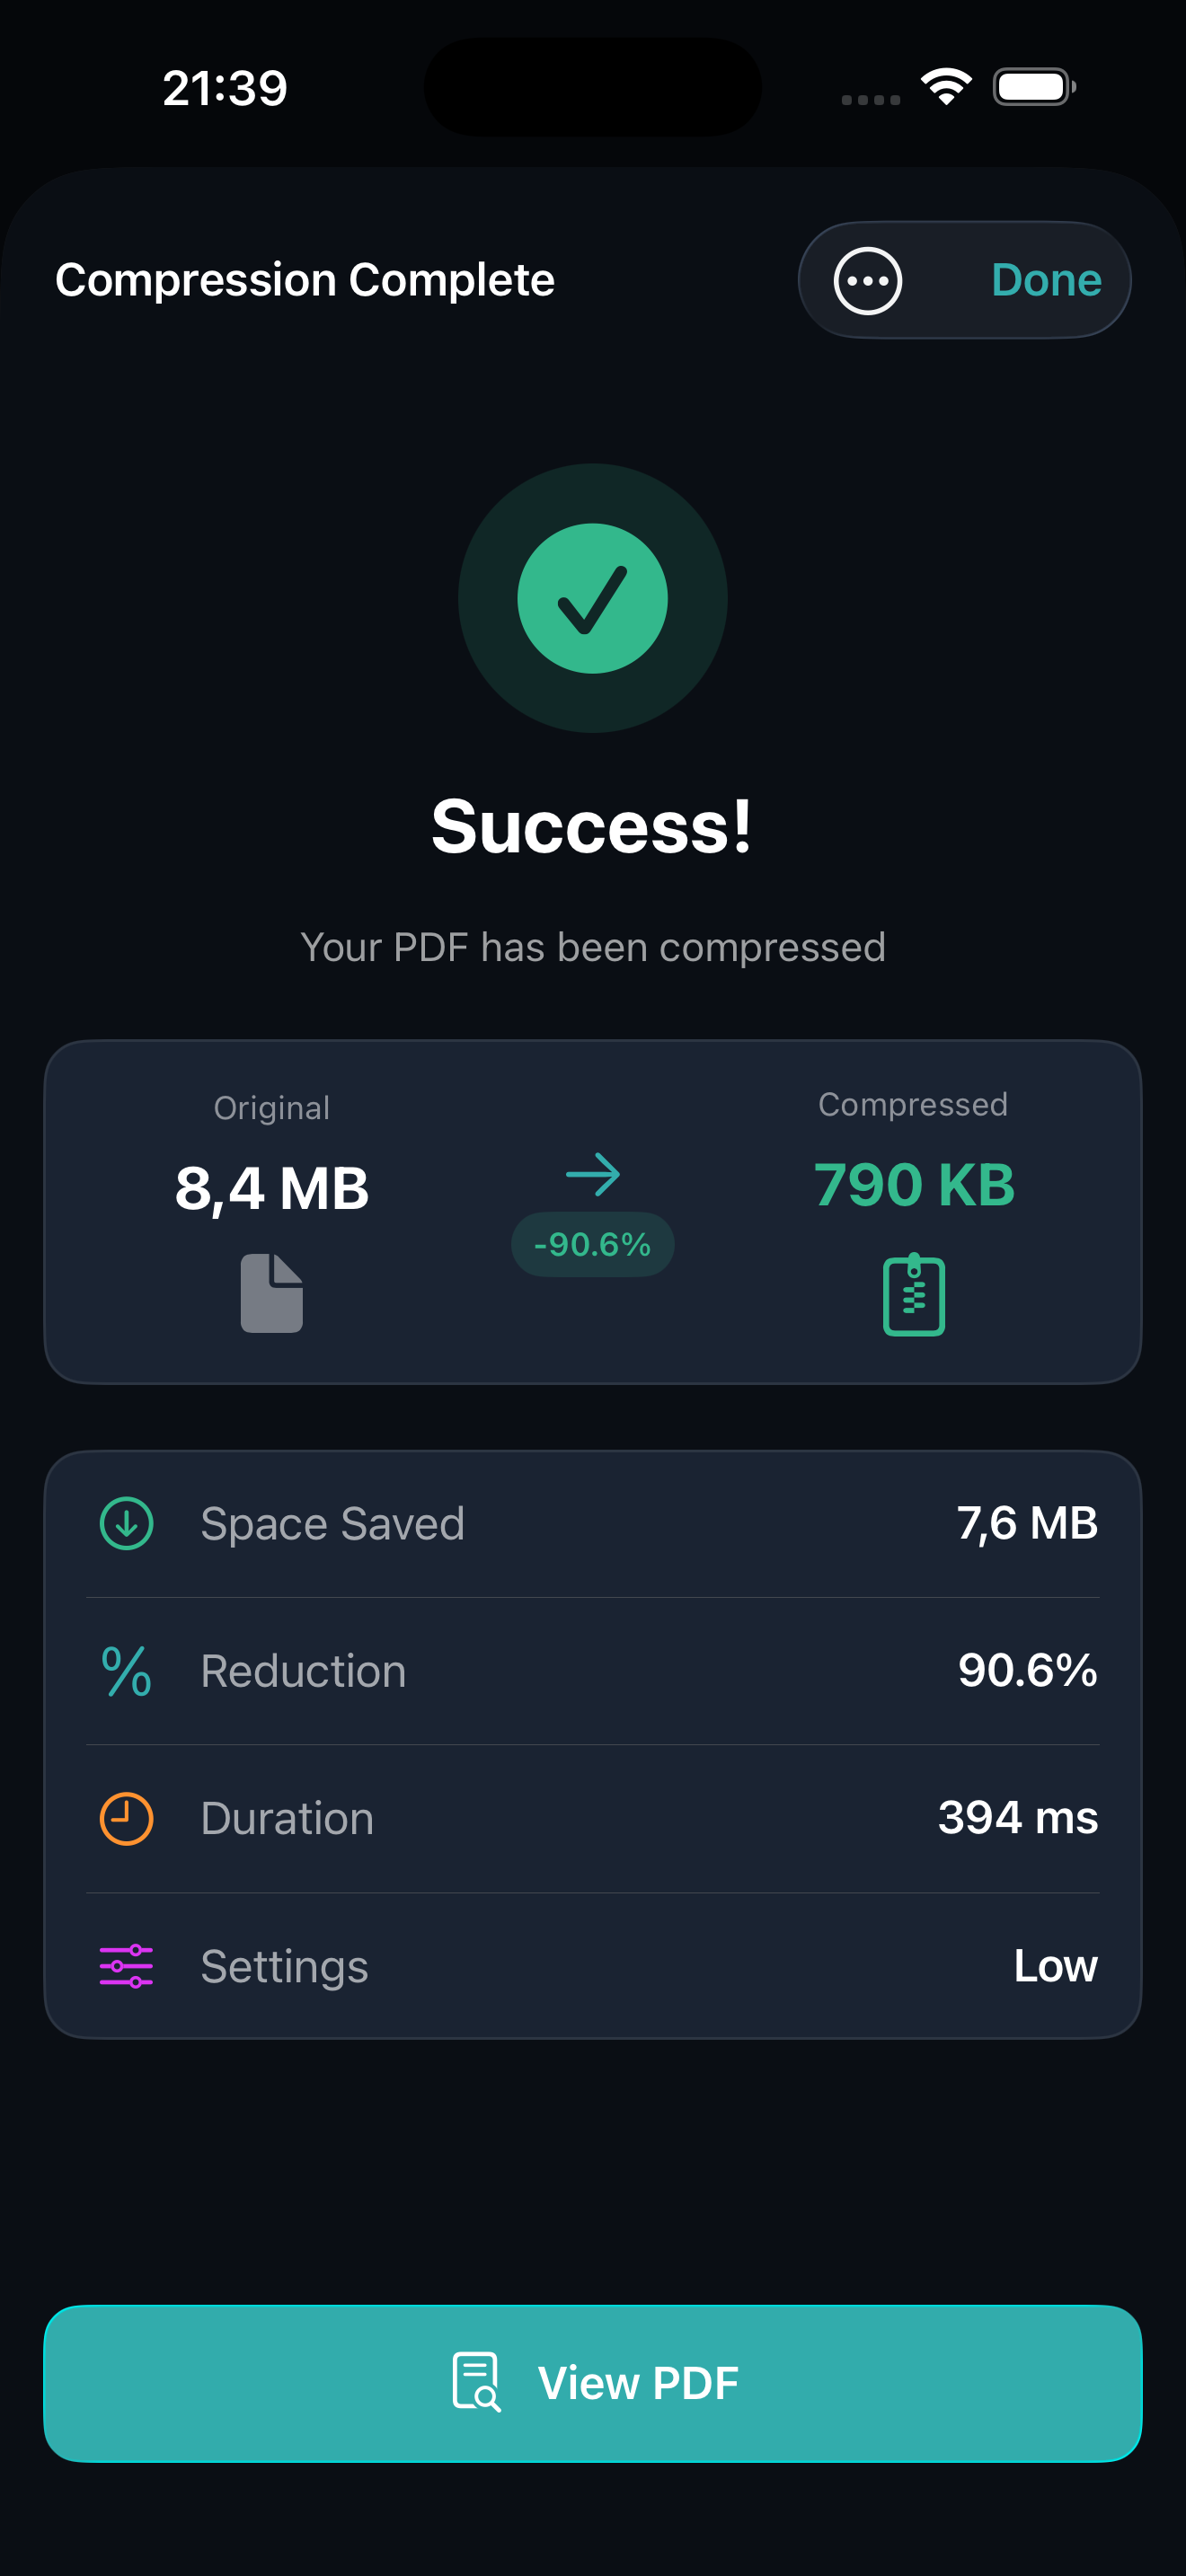Image resolution: width=1186 pixels, height=2576 pixels.
Task: Open the three-dot more options menu
Action: tap(867, 281)
